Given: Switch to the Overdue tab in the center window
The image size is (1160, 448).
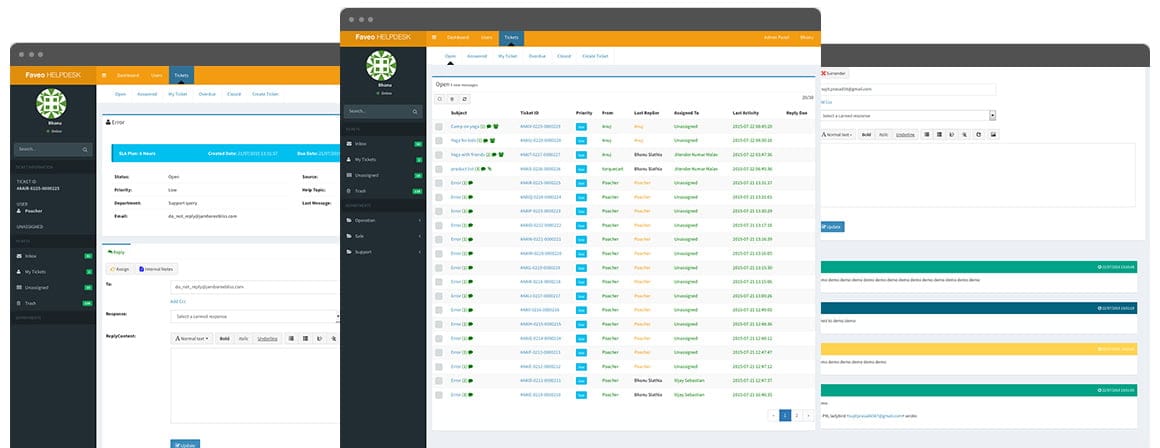Looking at the screenshot, I should (537, 56).
